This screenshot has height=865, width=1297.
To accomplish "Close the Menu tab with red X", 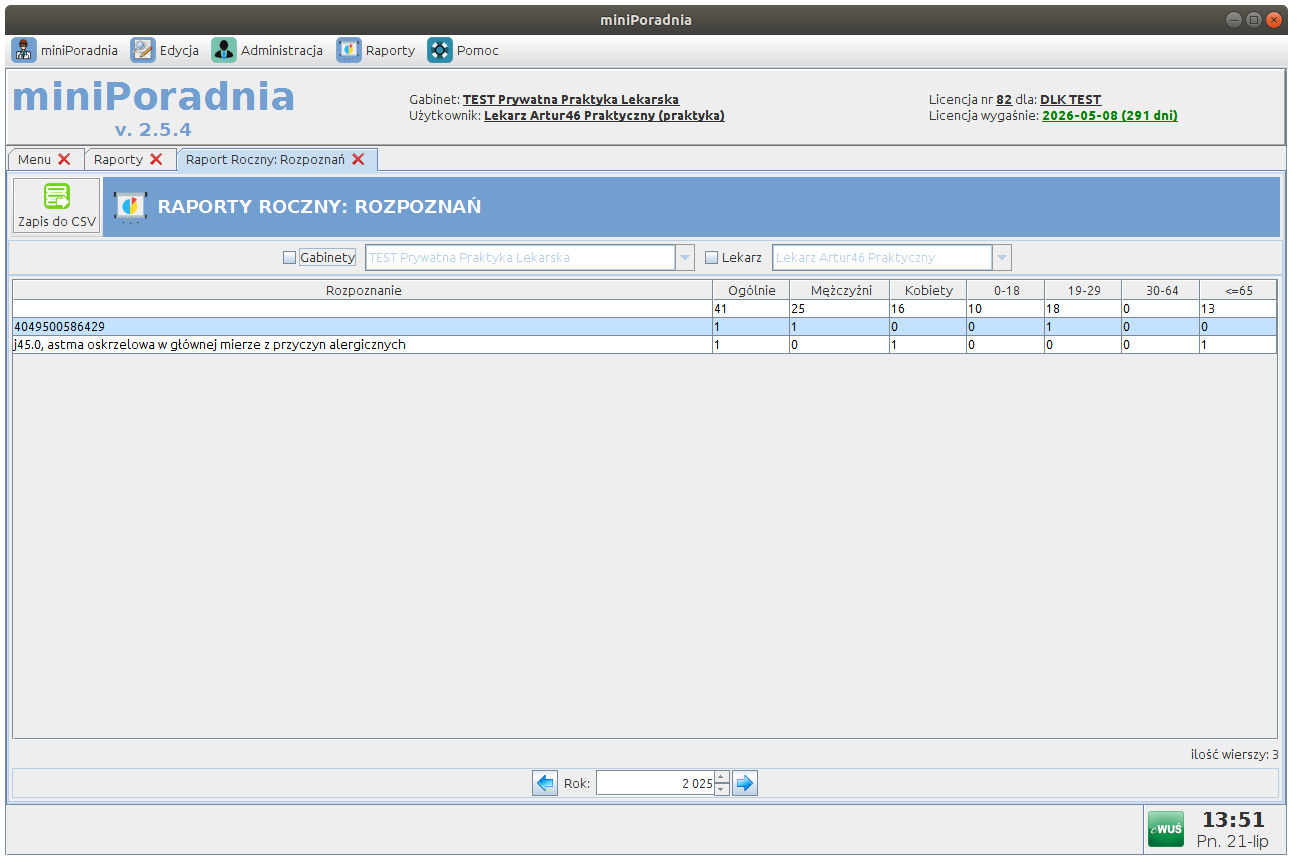I will point(64,160).
